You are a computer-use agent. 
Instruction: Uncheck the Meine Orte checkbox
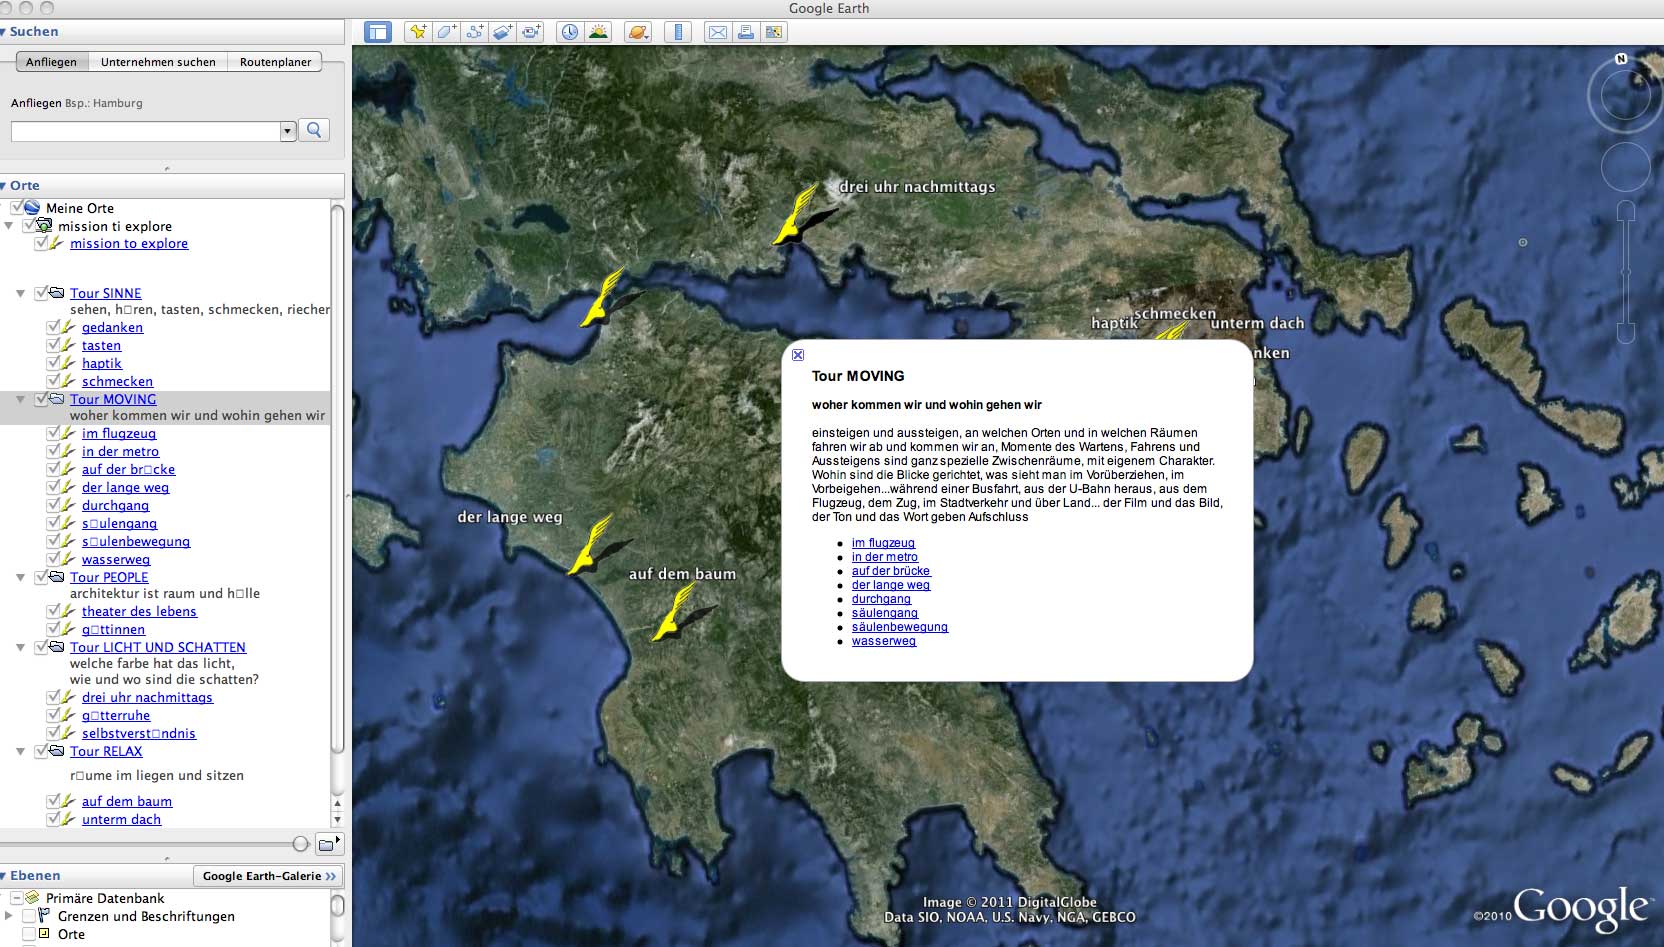click(x=16, y=207)
